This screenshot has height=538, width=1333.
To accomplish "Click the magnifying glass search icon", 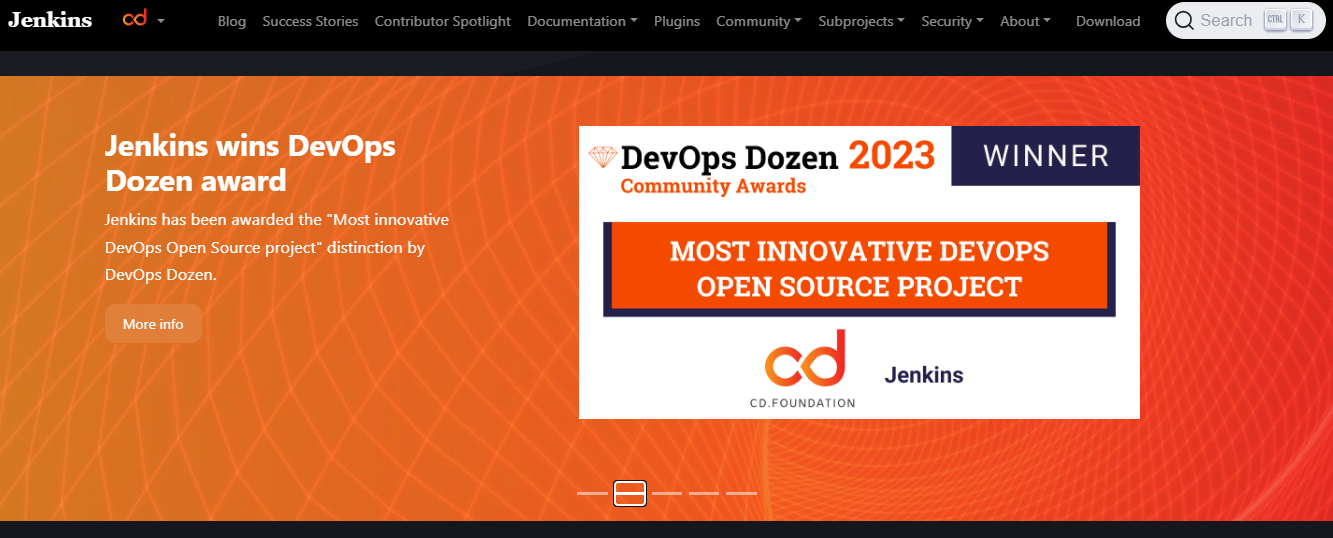I will tap(1184, 20).
